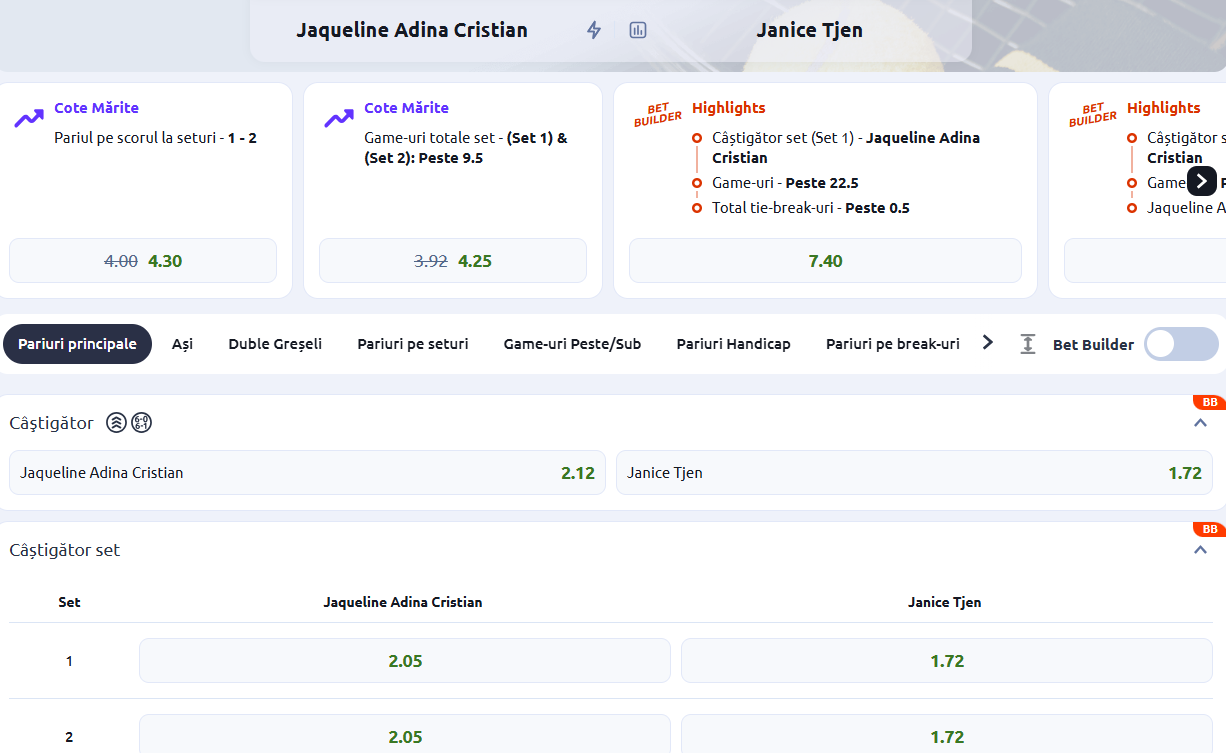This screenshot has width=1226, height=753.
Task: Click the BB badge on Câștigător set section
Action: click(x=1209, y=530)
